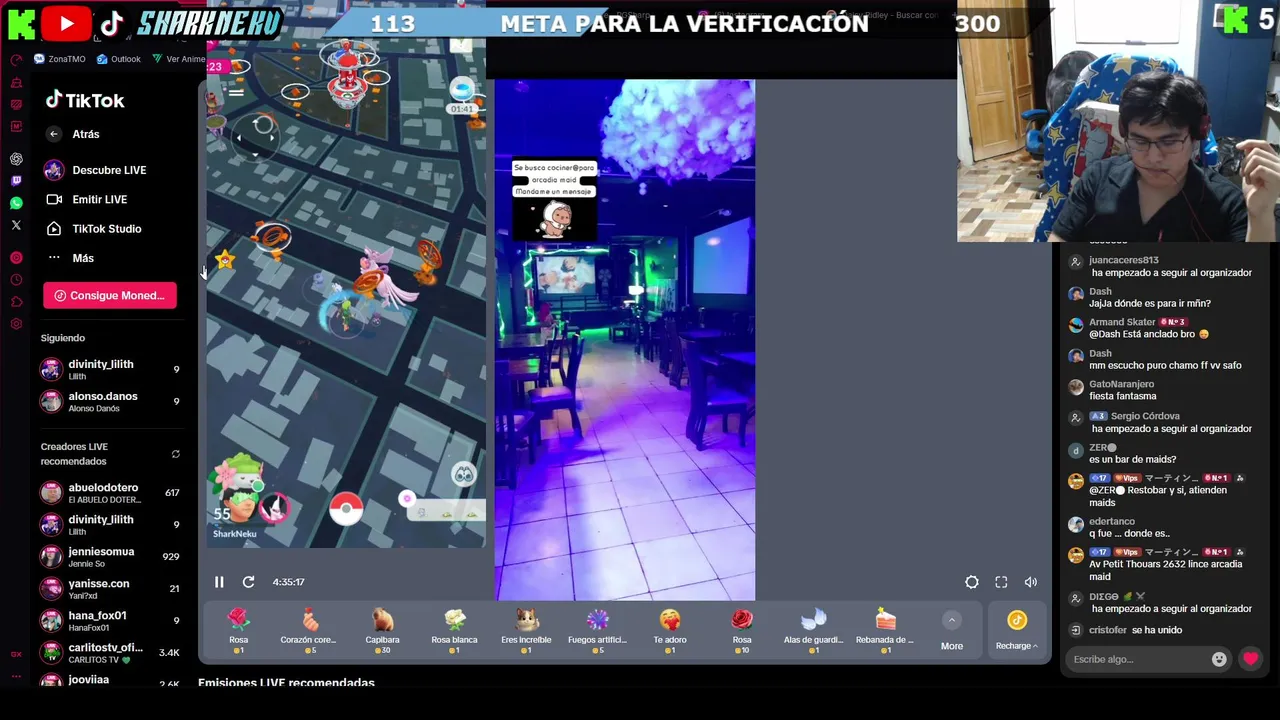This screenshot has width=1280, height=720.
Task: Open browser extensions cube icon in sidebar
Action: point(16,302)
